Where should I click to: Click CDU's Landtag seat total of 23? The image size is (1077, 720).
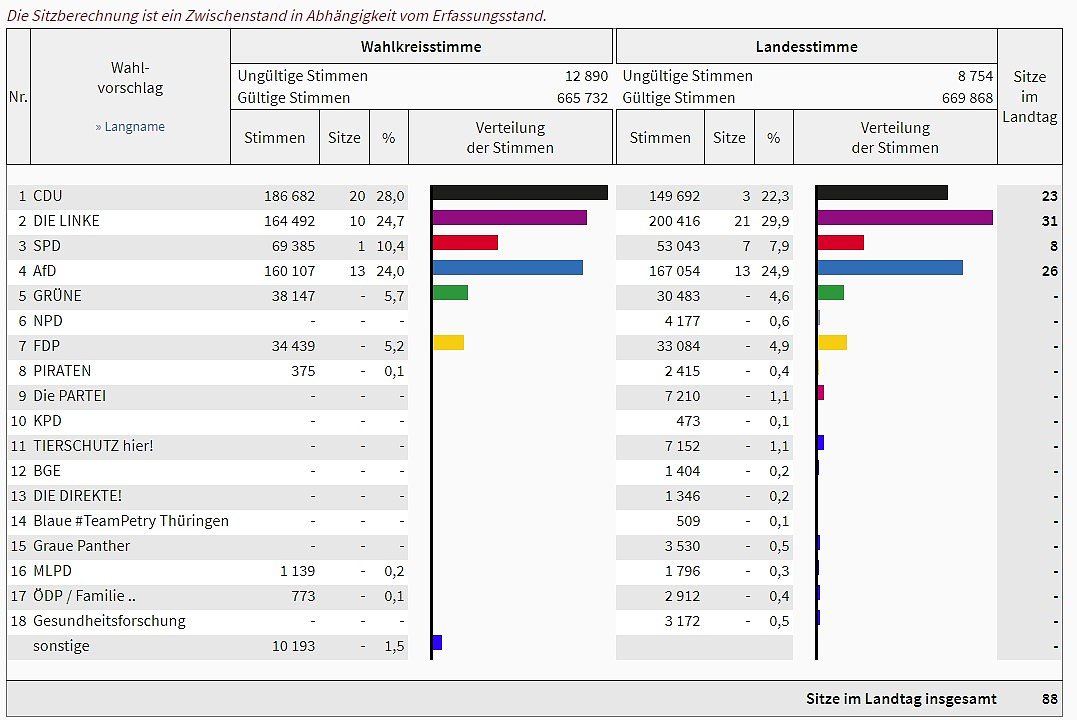1048,196
